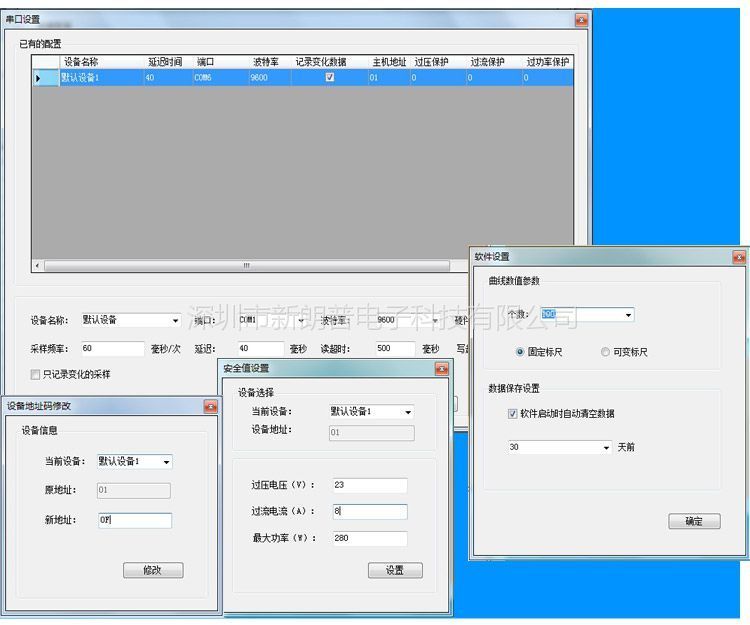Click the 过压电压 (V) input field
The width and height of the screenshot is (750, 625).
[x=369, y=486]
